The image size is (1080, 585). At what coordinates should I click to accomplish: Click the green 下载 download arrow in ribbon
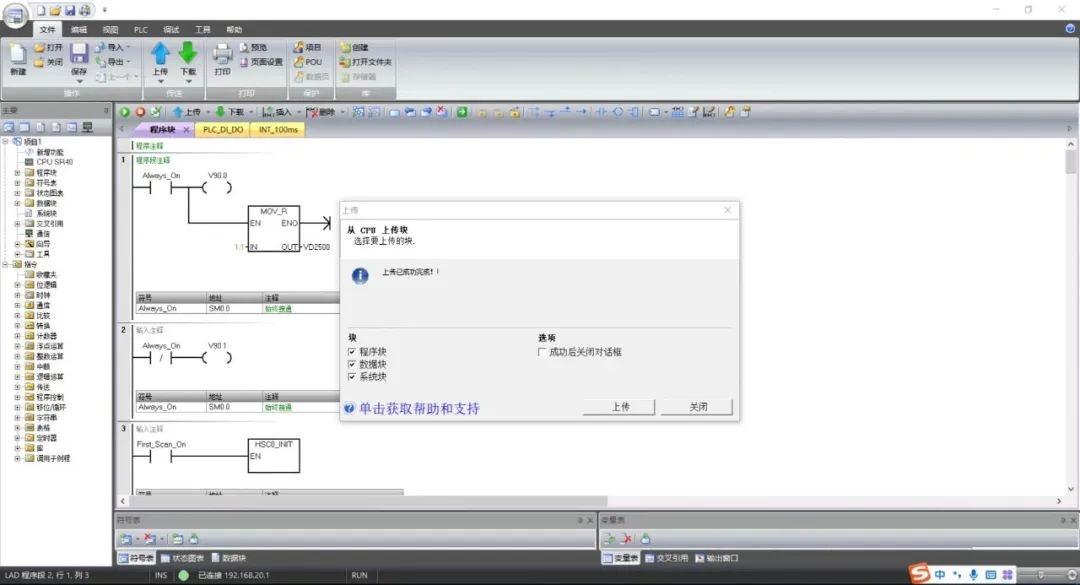[x=188, y=54]
